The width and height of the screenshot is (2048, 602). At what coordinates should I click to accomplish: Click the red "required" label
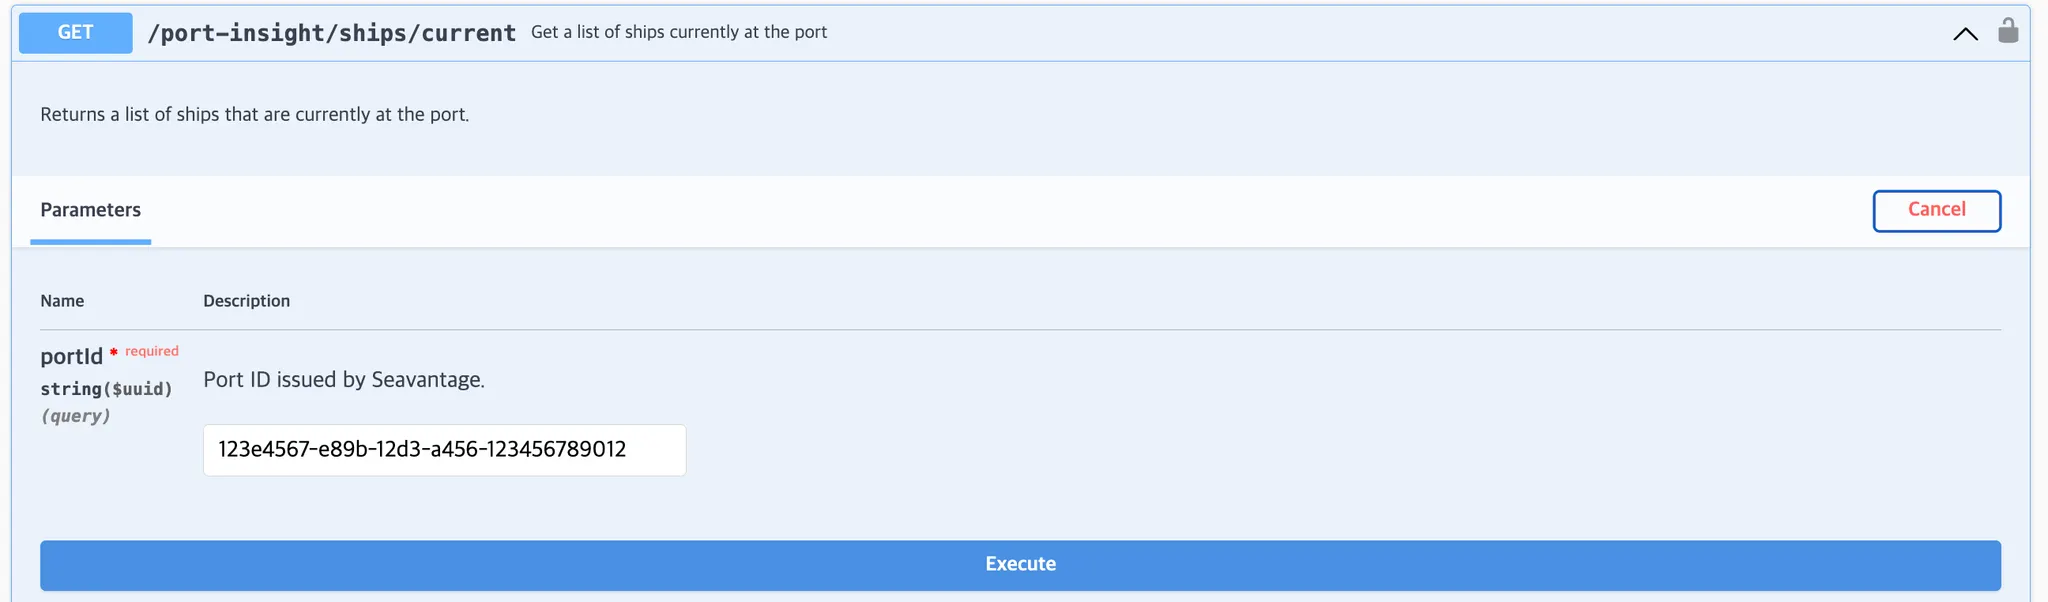(152, 351)
